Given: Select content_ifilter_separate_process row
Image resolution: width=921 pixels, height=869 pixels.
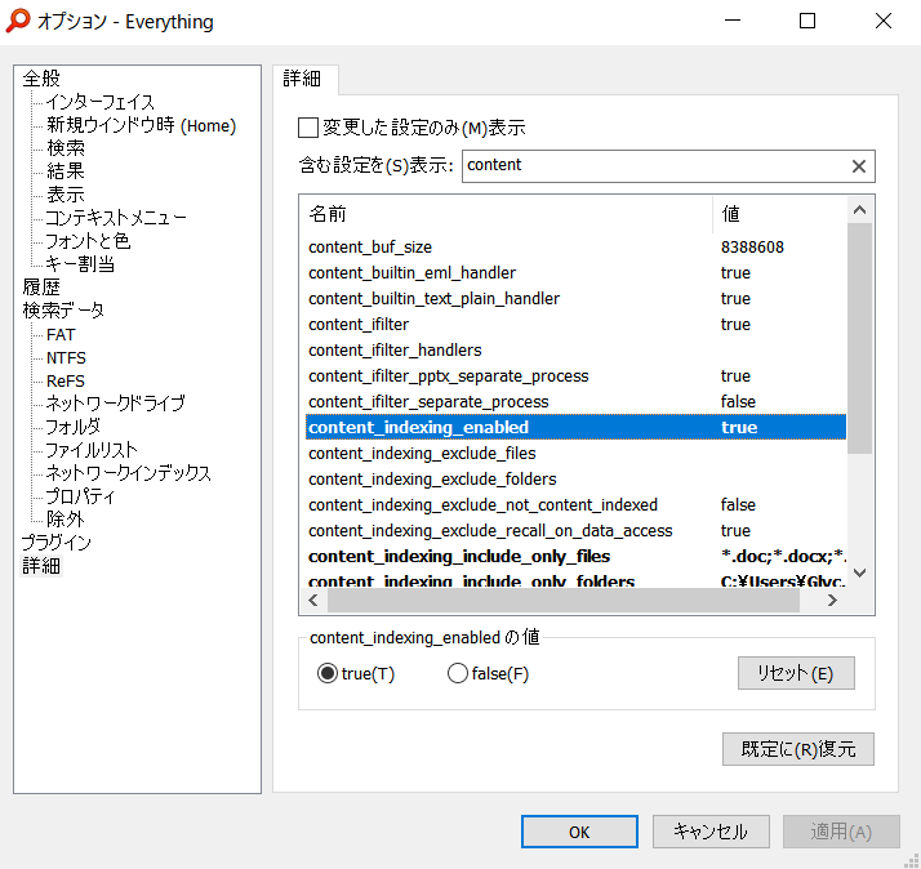Looking at the screenshot, I should coord(576,402).
